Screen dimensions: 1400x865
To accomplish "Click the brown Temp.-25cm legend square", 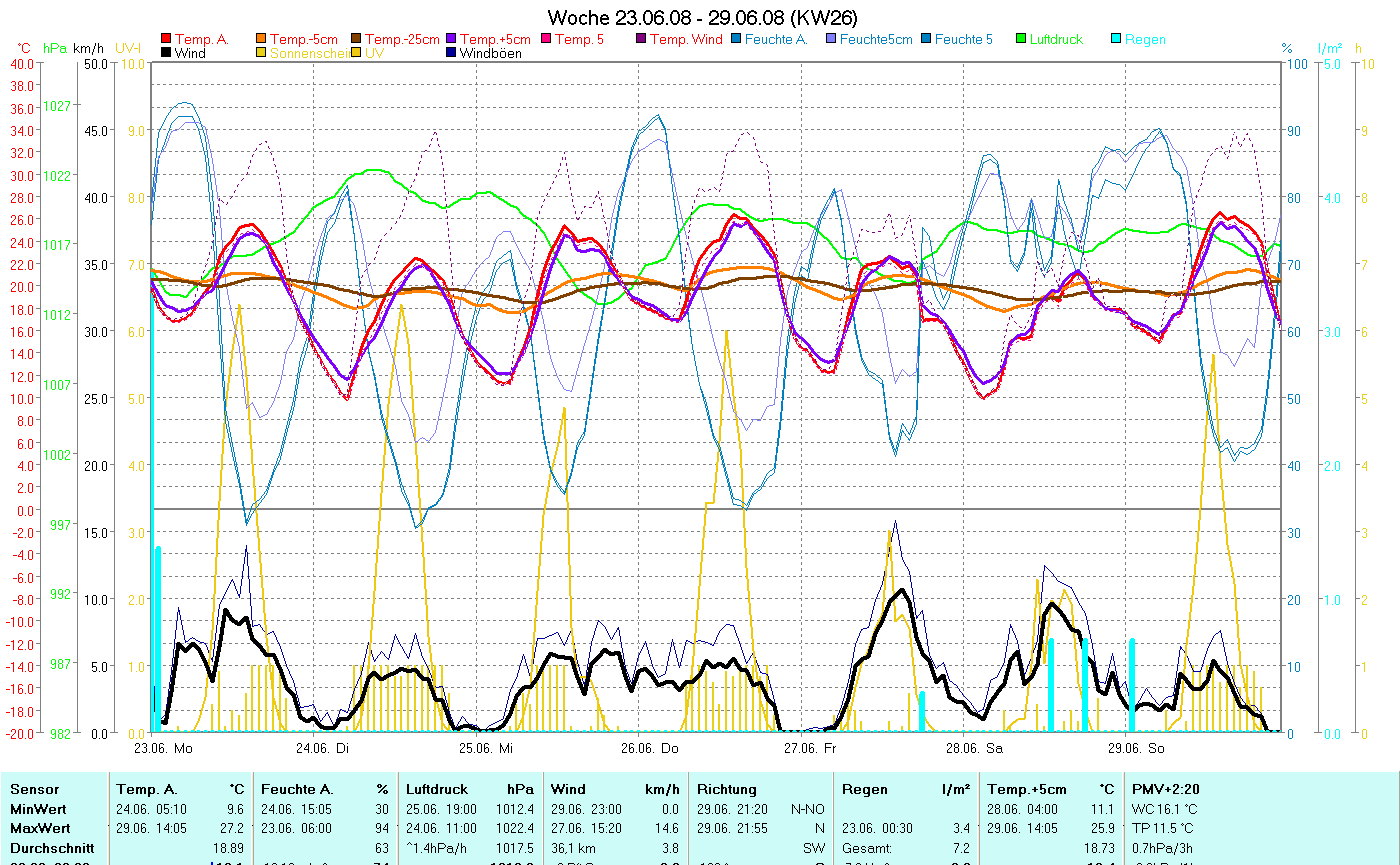I will click(x=357, y=39).
